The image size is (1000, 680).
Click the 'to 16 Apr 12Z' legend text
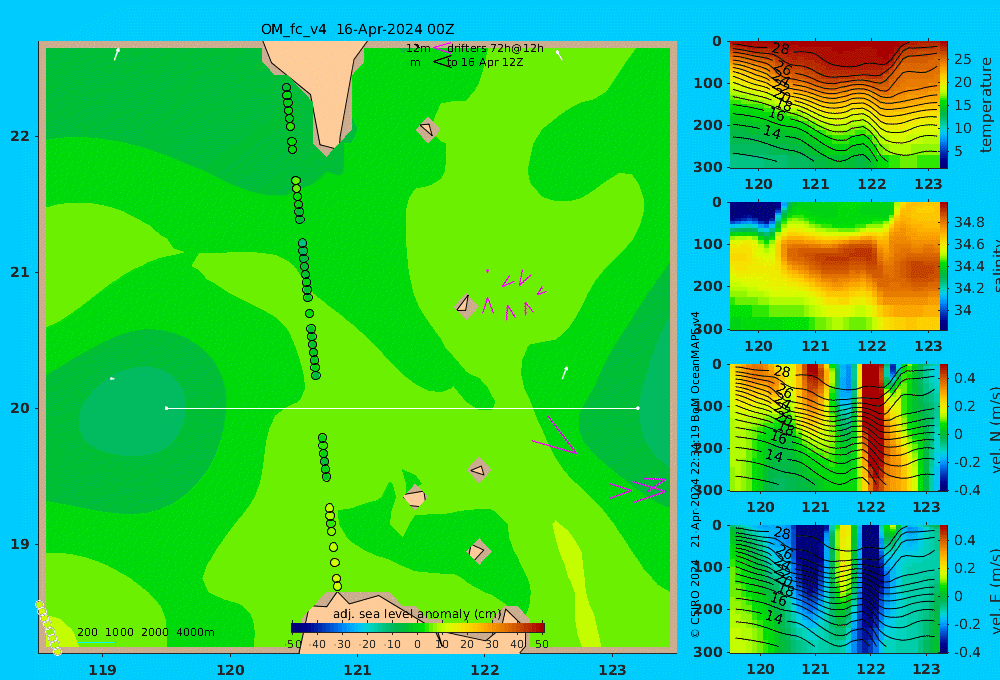[x=485, y=63]
